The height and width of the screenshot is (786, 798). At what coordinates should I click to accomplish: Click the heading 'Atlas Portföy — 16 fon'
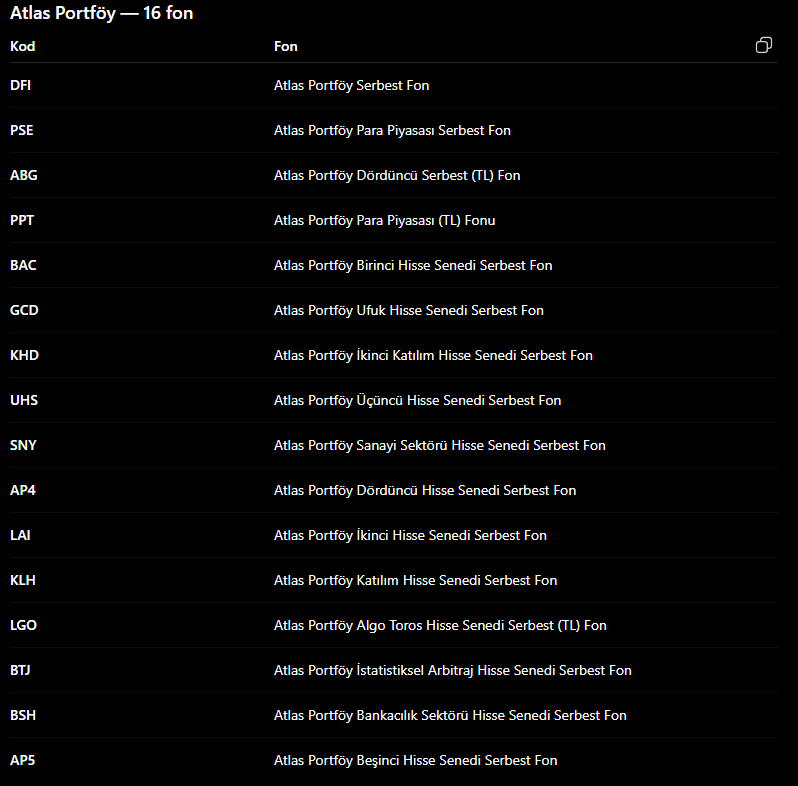click(x=102, y=13)
